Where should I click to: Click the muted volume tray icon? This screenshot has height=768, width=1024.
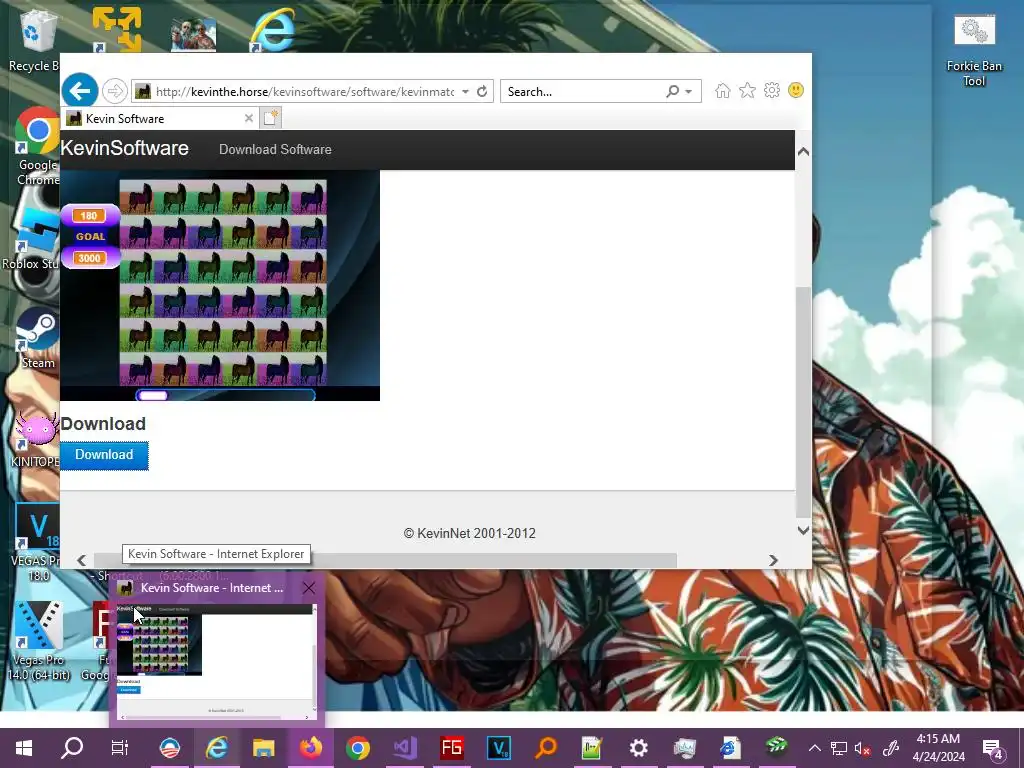click(863, 748)
